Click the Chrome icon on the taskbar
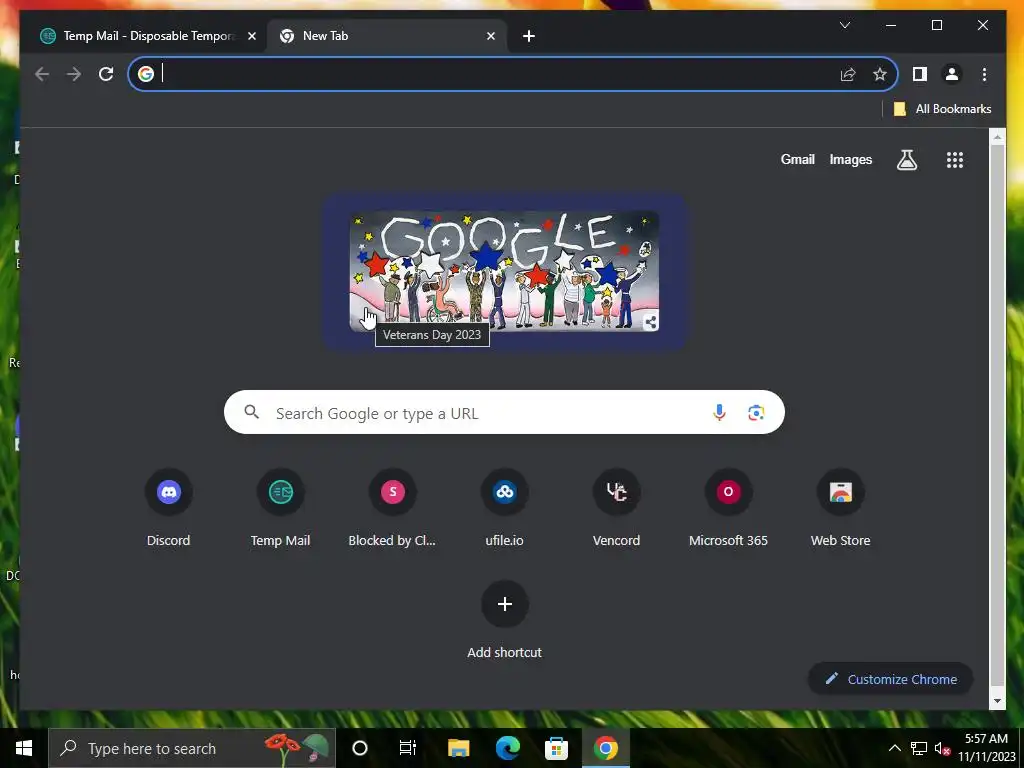1024x768 pixels. pyautogui.click(x=605, y=748)
